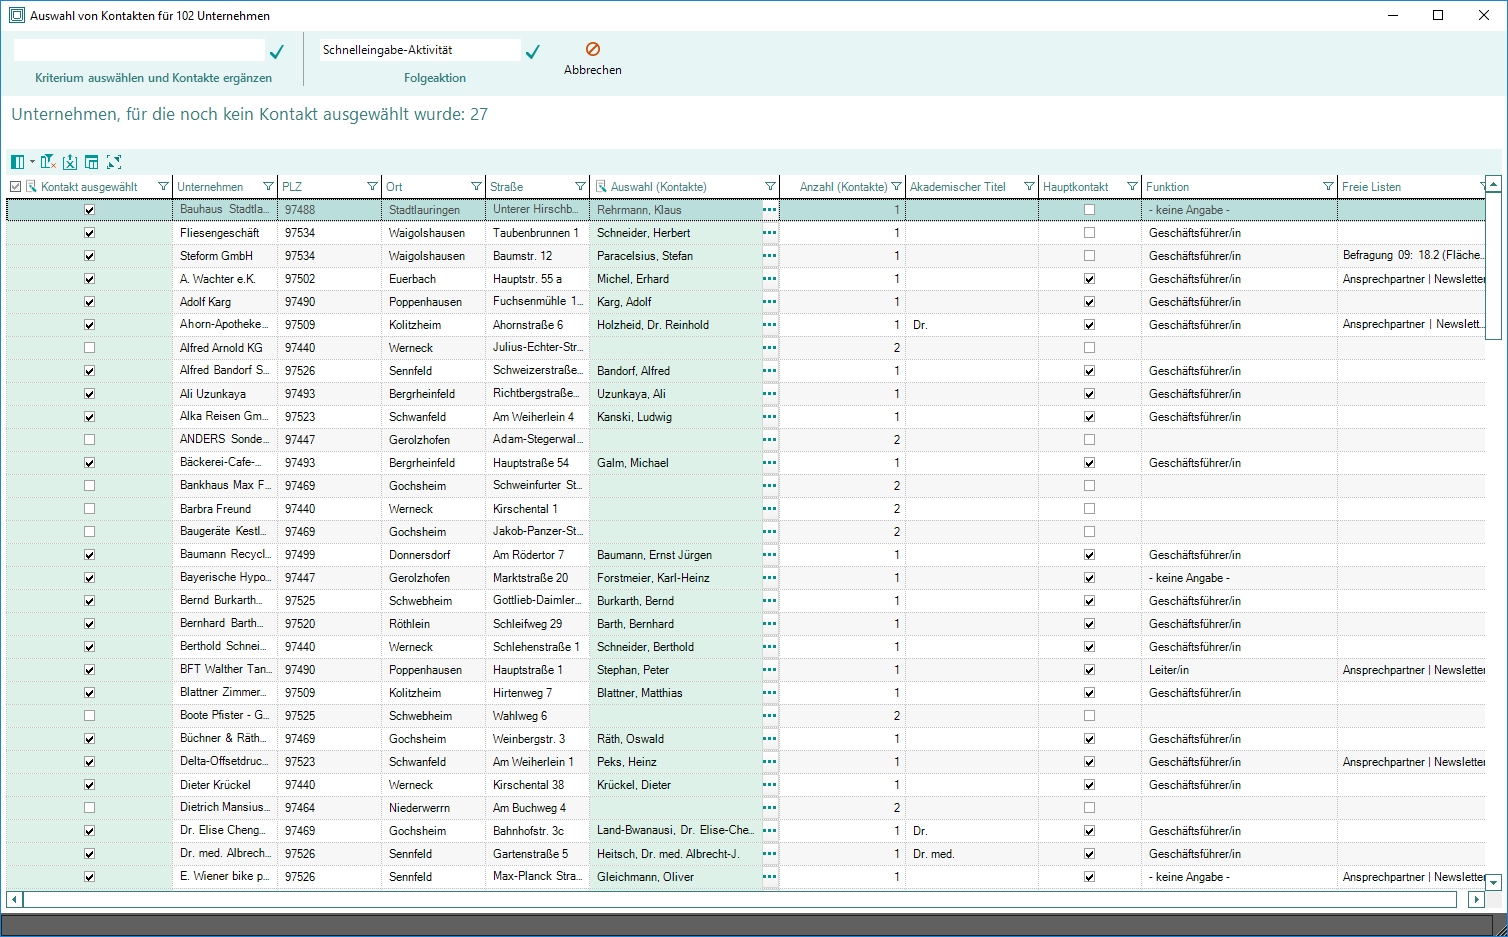Open the ellipsis button in Ali Uzunkaya row
Image resolution: width=1508 pixels, height=937 pixels.
pyautogui.click(x=769, y=394)
